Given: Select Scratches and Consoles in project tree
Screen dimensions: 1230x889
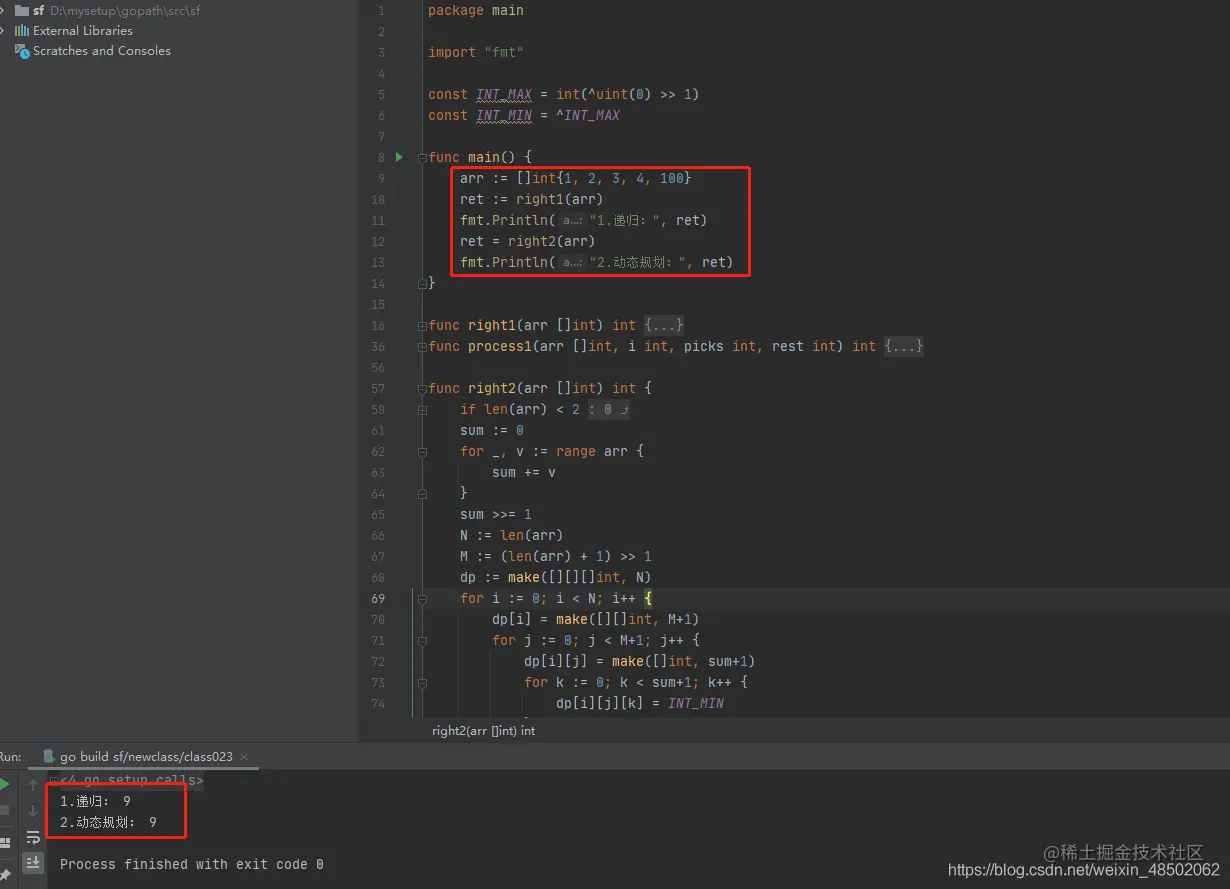Looking at the screenshot, I should [102, 50].
